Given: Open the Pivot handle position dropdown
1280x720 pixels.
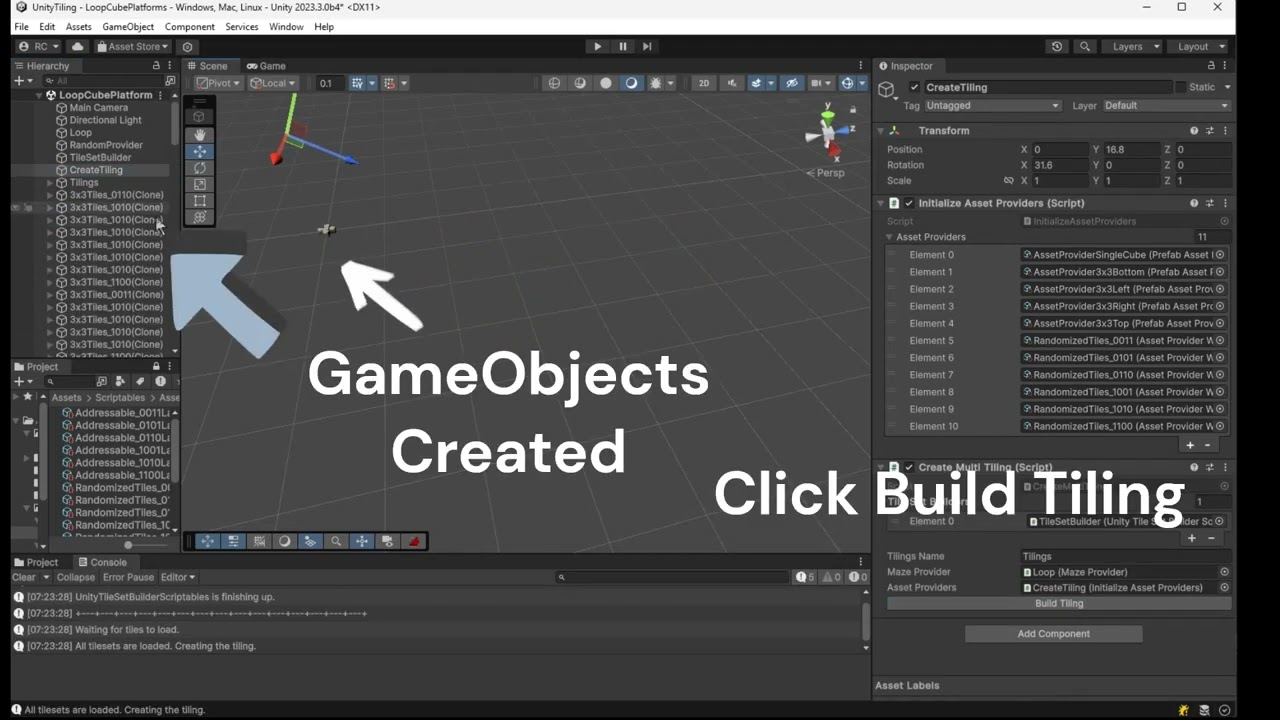Looking at the screenshot, I should pyautogui.click(x=218, y=83).
